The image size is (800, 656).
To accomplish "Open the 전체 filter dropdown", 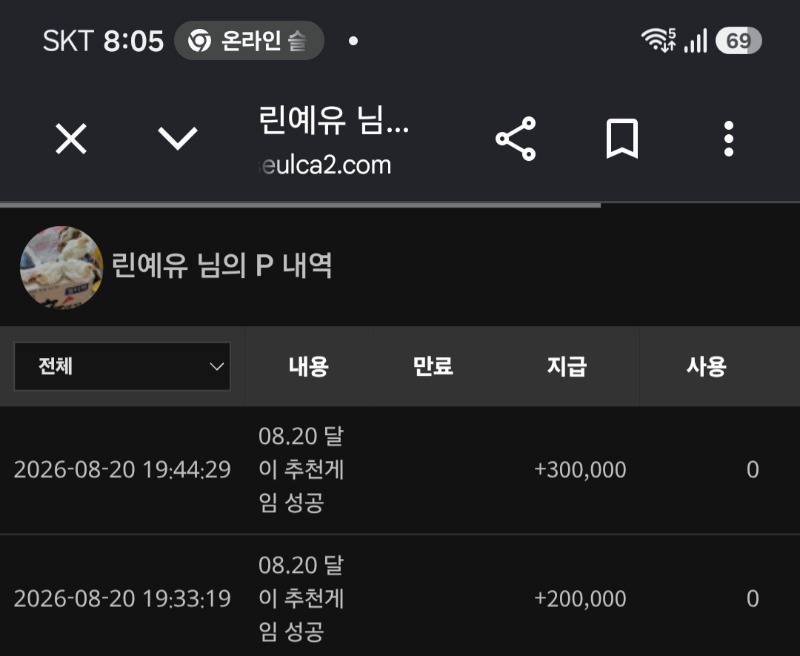I will (122, 366).
